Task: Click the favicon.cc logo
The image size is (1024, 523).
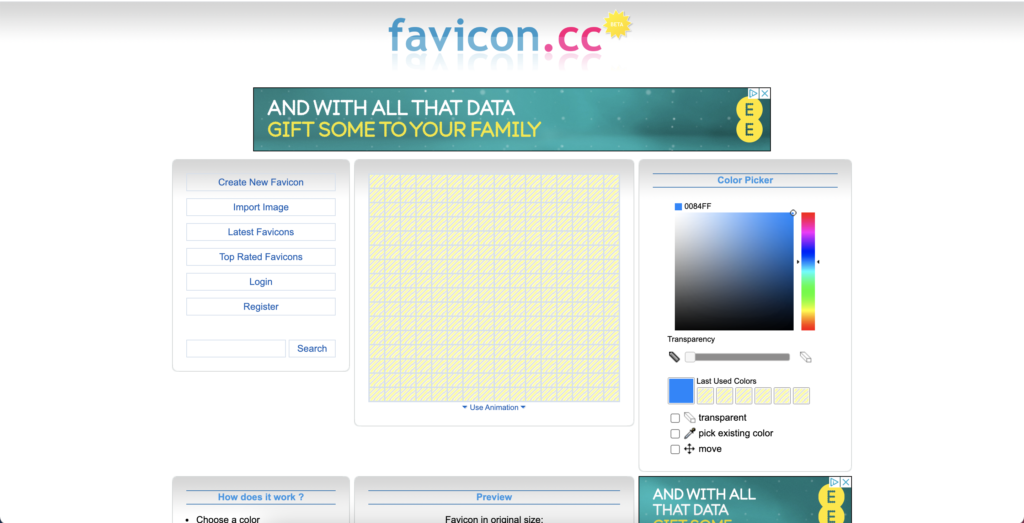Action: (494, 36)
